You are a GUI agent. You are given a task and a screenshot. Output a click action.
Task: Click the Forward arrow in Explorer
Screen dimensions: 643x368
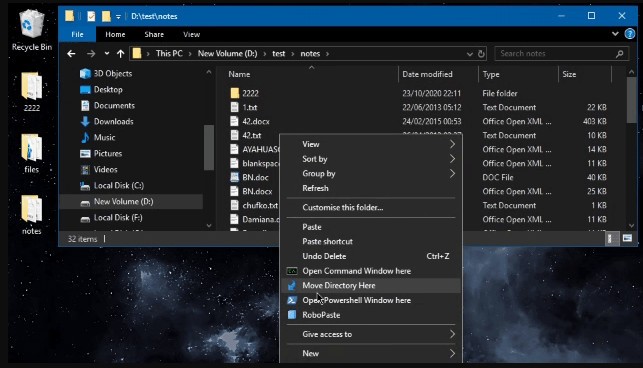[91, 54]
